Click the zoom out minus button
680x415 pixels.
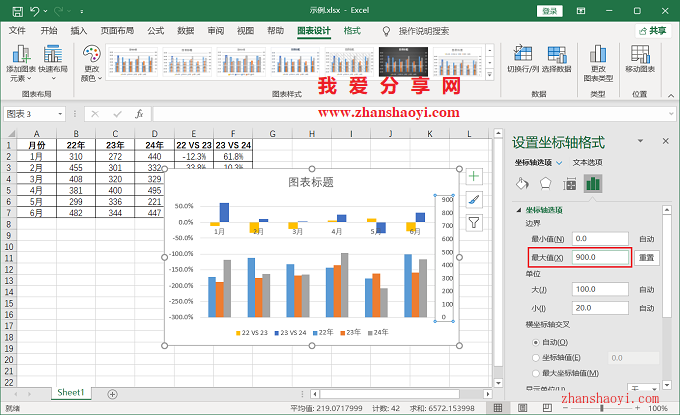(565, 408)
